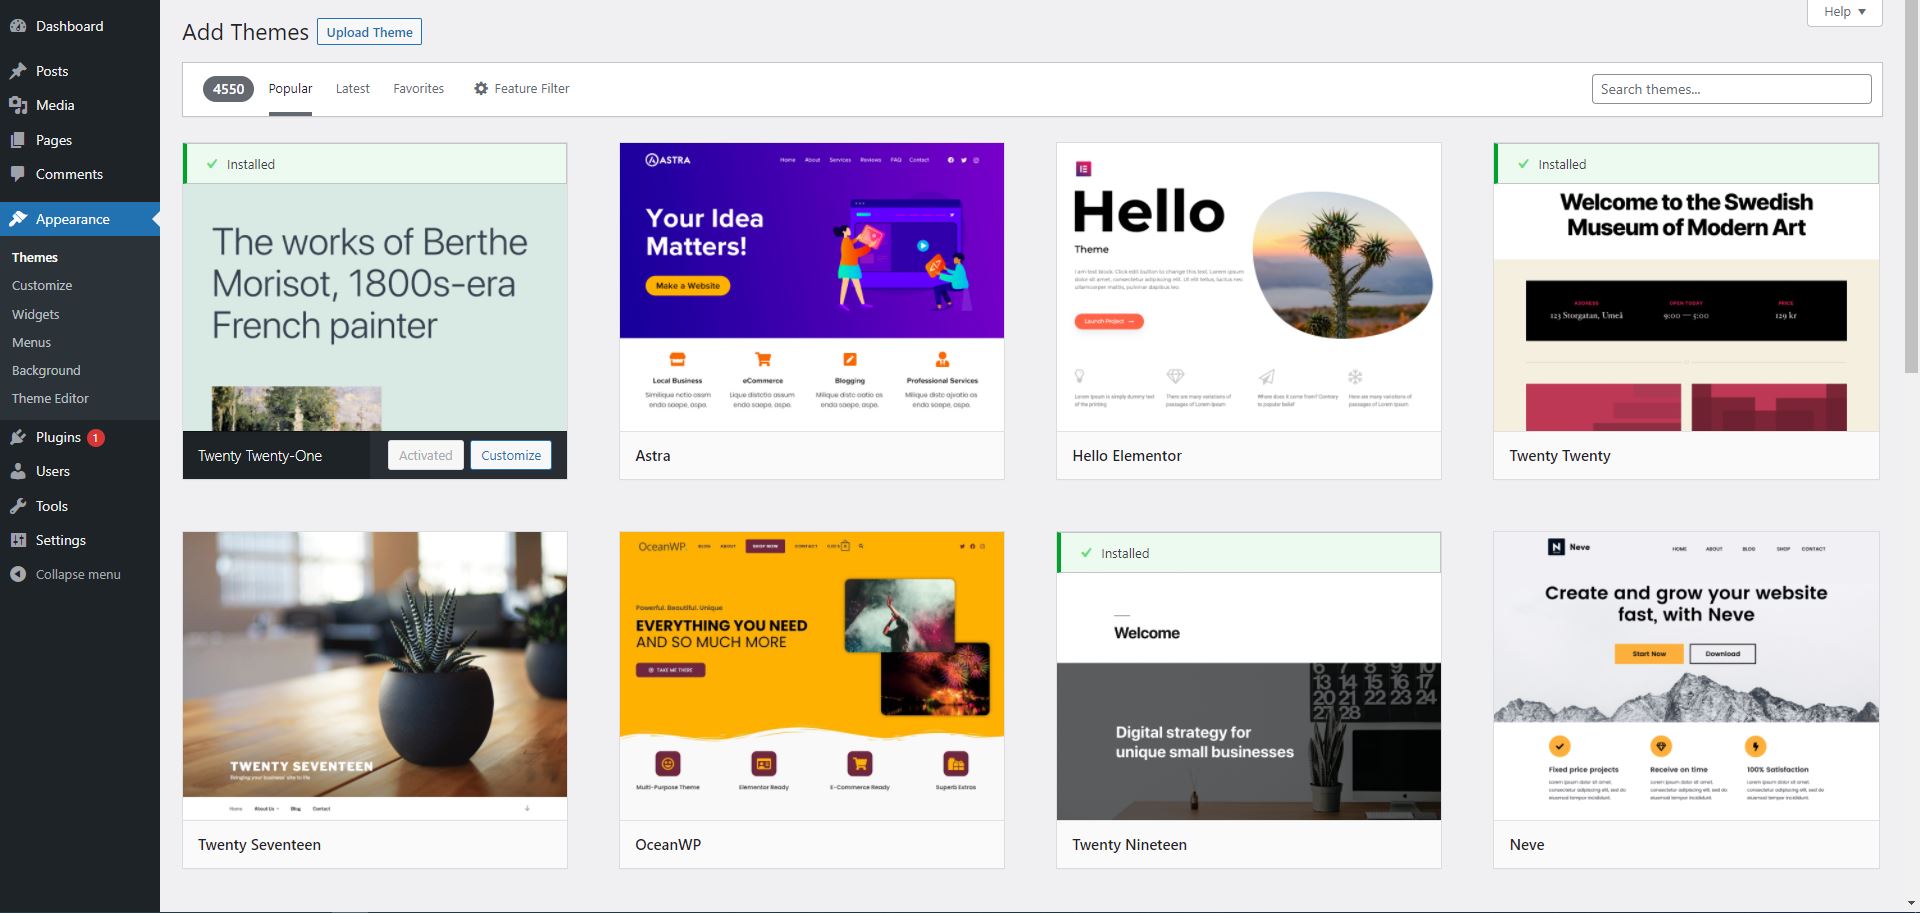Click the Feature Filter gear icon
Viewport: 1920px width, 913px height.
(x=481, y=88)
